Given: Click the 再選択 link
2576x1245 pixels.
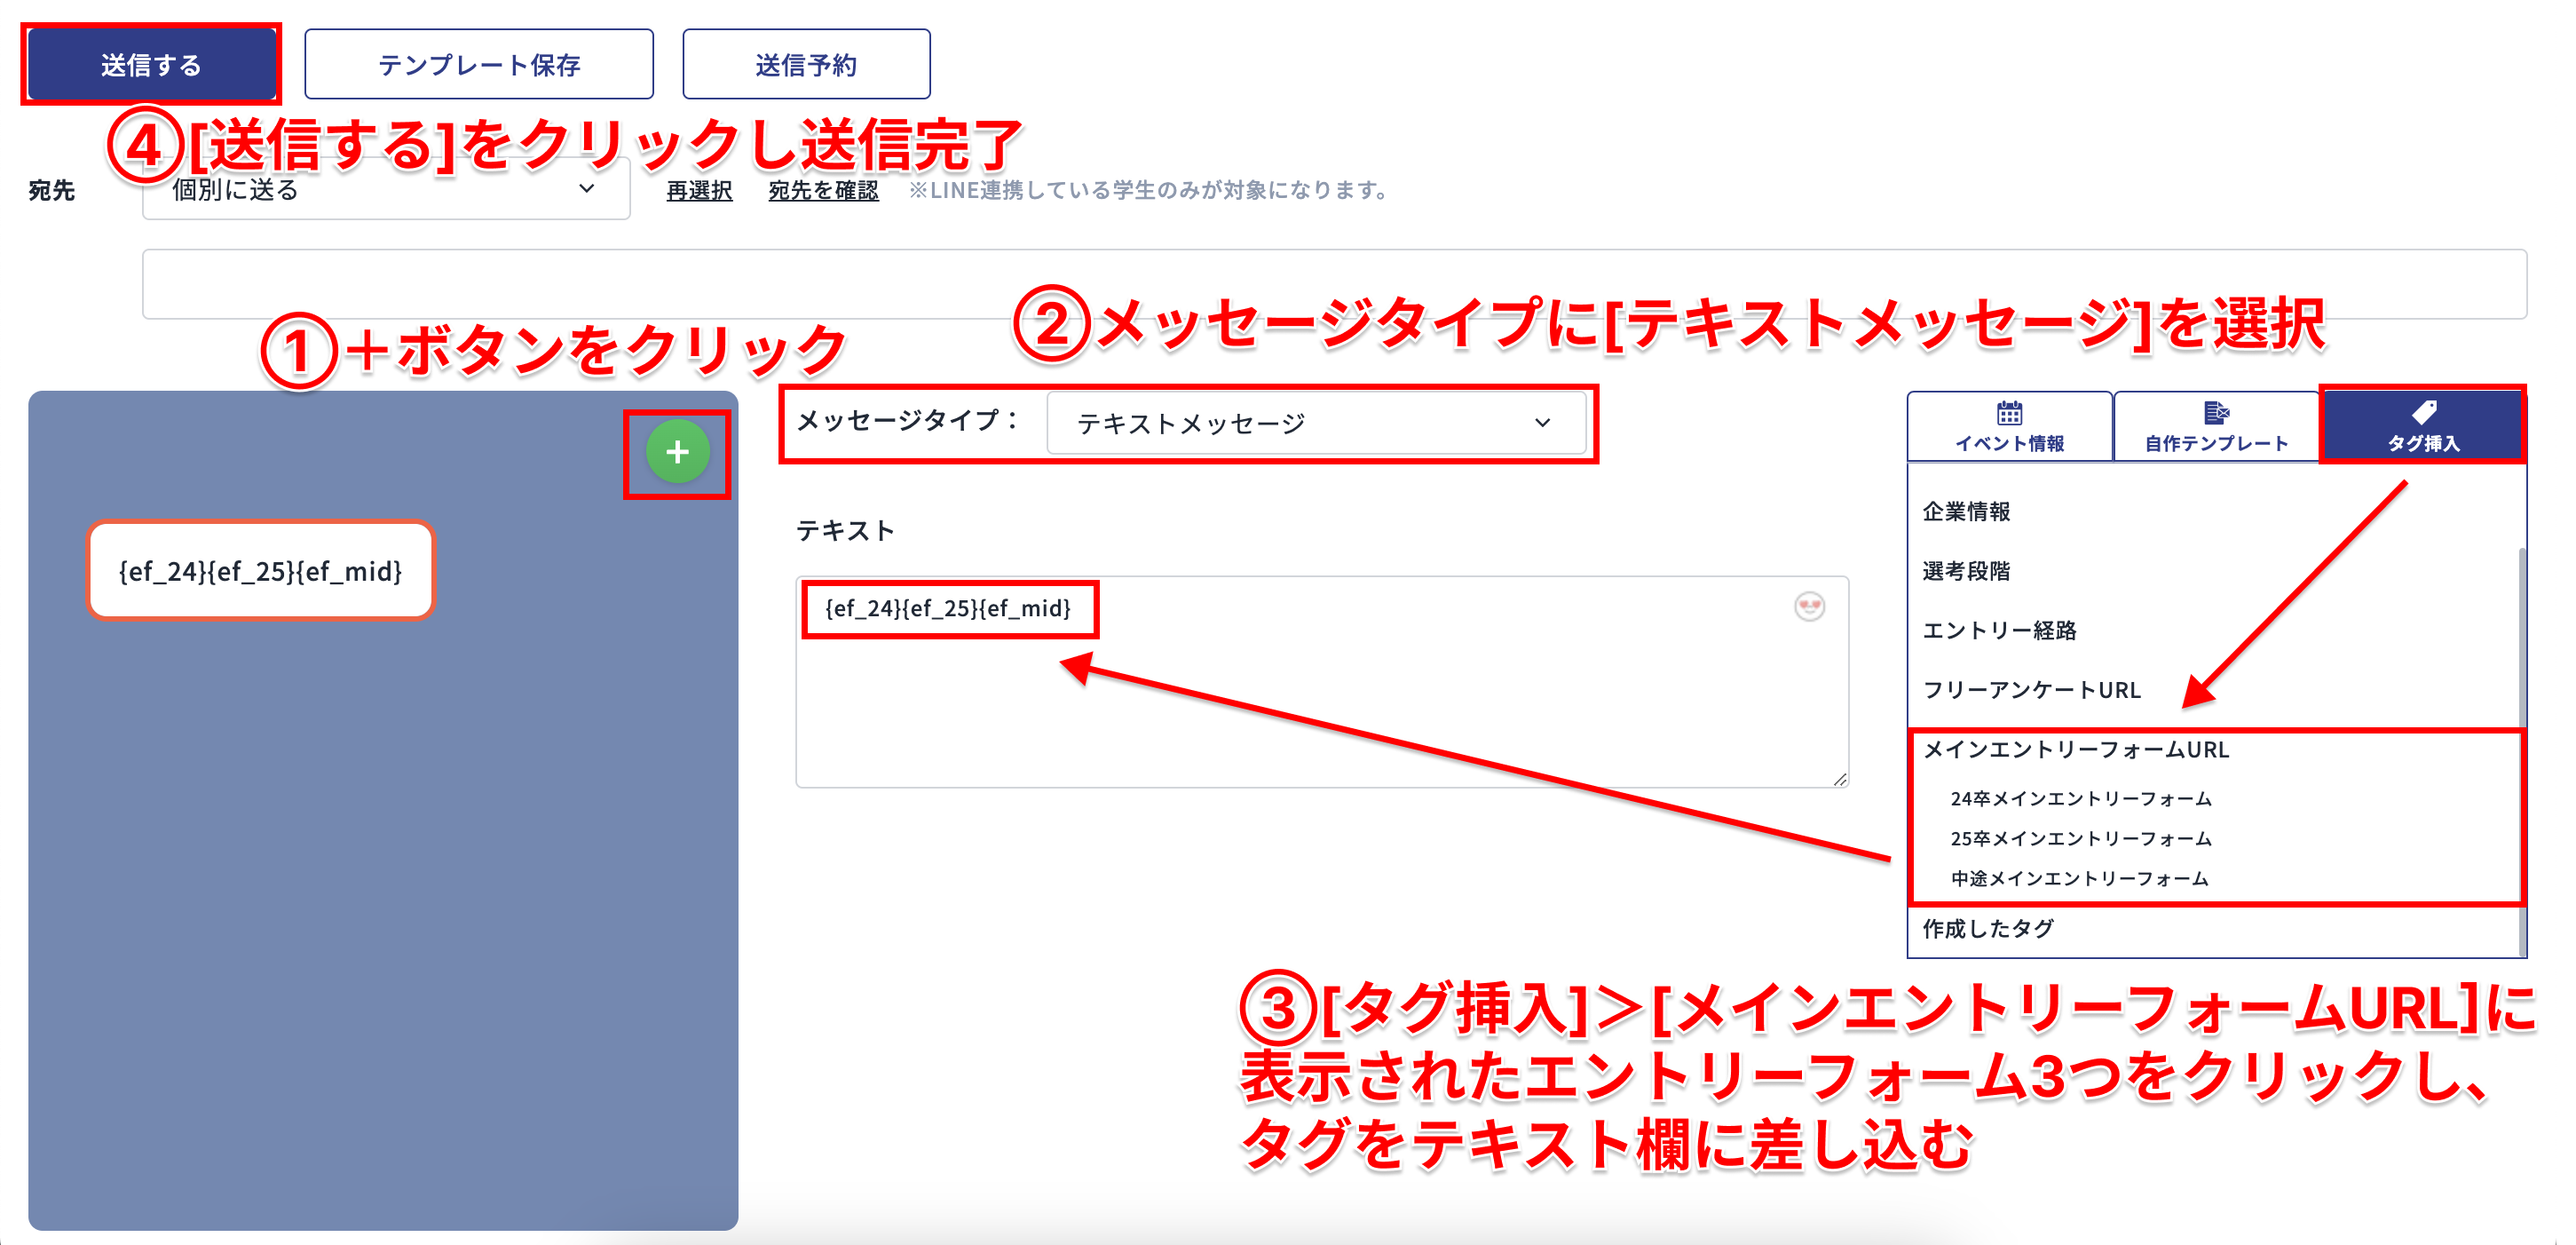Looking at the screenshot, I should [699, 191].
